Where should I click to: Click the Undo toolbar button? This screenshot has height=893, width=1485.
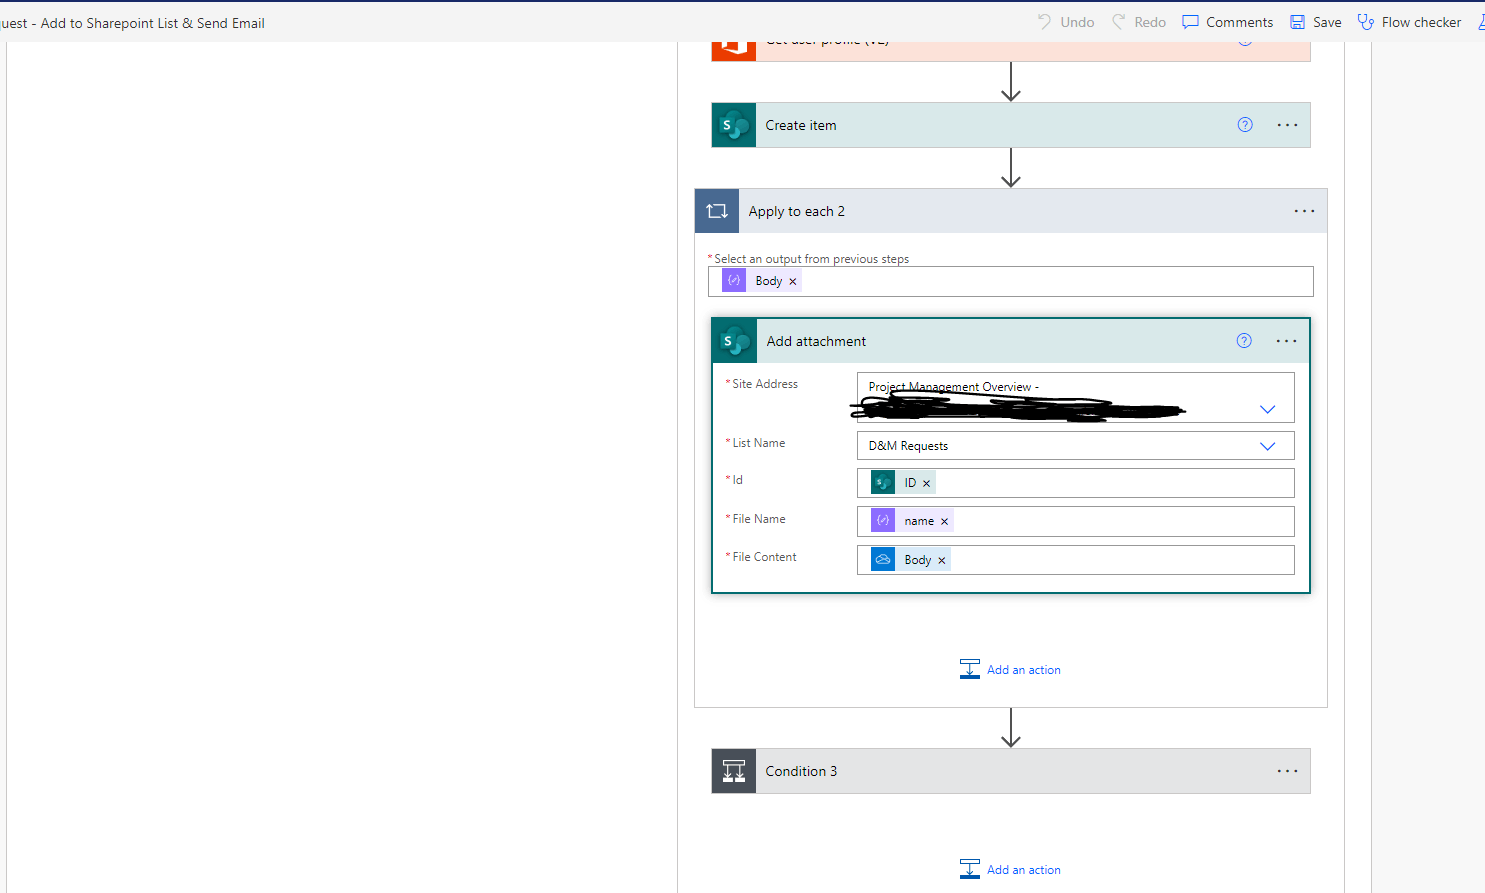tap(1066, 22)
